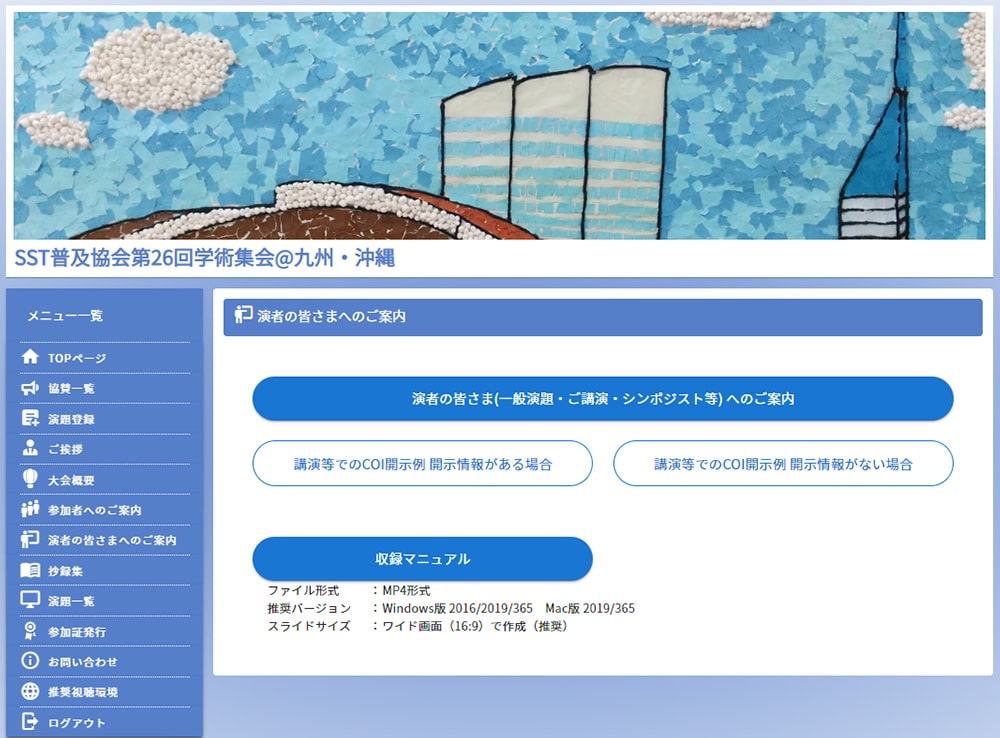Click the info circle icon beside お問い合わせ
The width and height of the screenshot is (1000, 738).
tap(30, 661)
